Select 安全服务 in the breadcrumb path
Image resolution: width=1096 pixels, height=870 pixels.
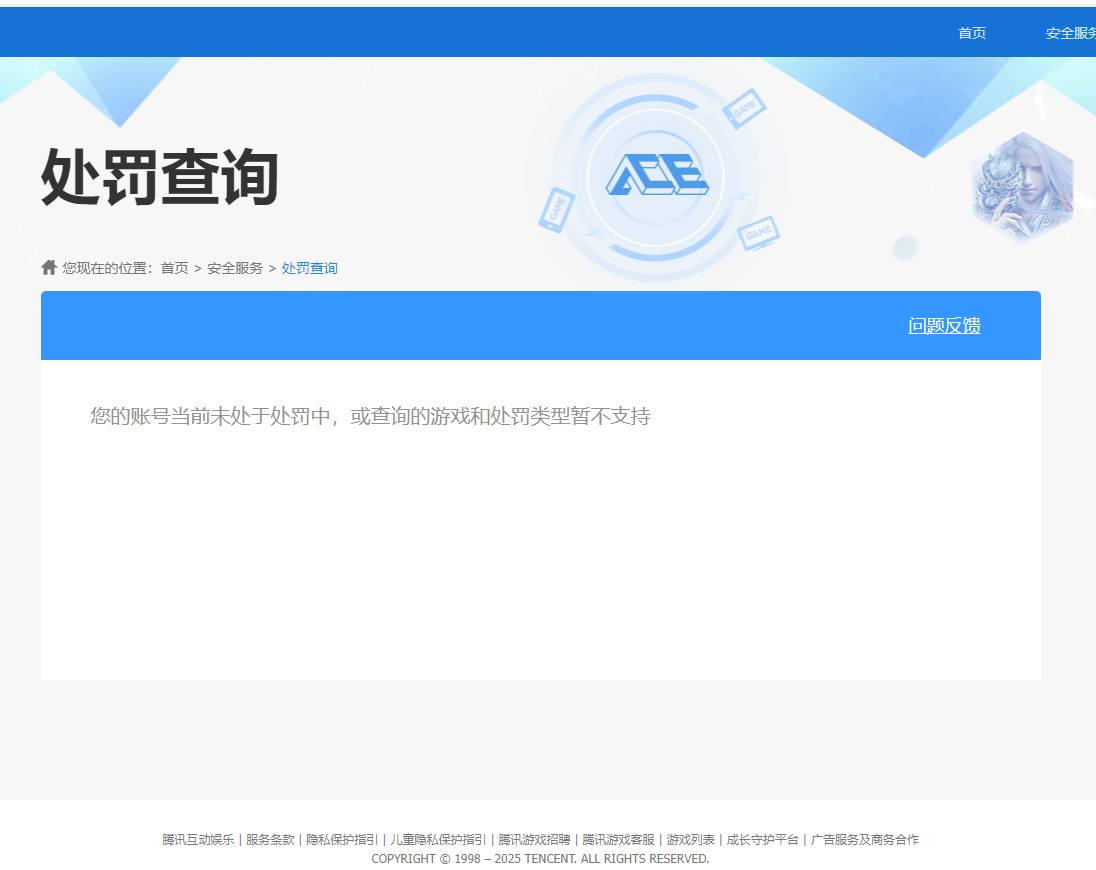pyautogui.click(x=236, y=267)
